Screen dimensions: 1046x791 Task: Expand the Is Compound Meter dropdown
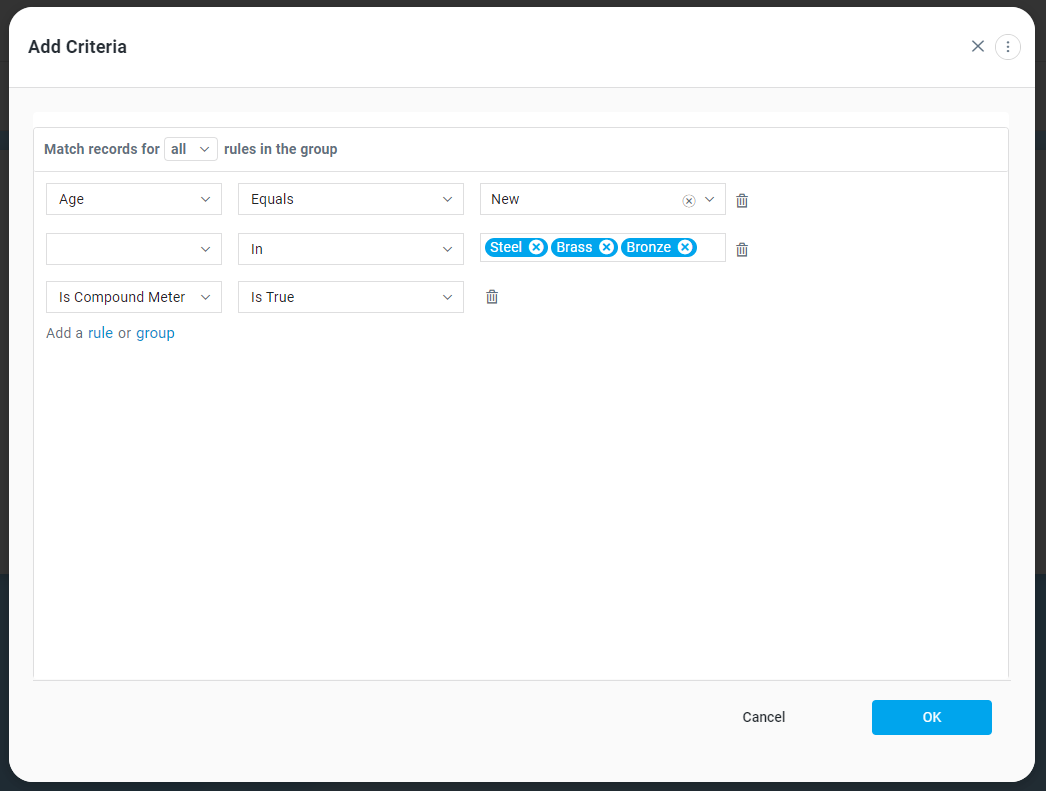(134, 297)
